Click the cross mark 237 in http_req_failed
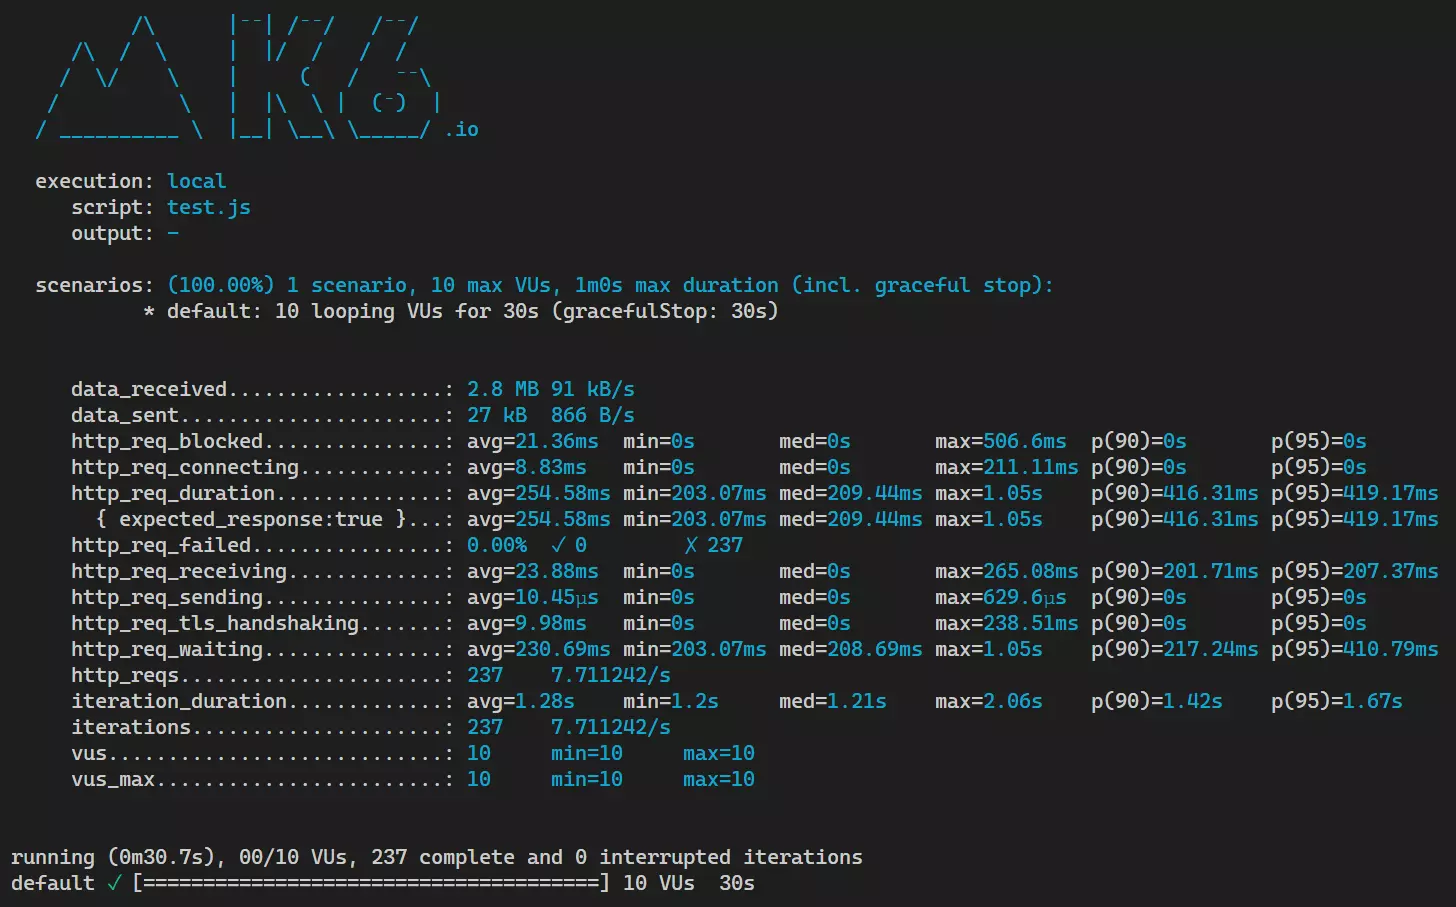 [714, 545]
